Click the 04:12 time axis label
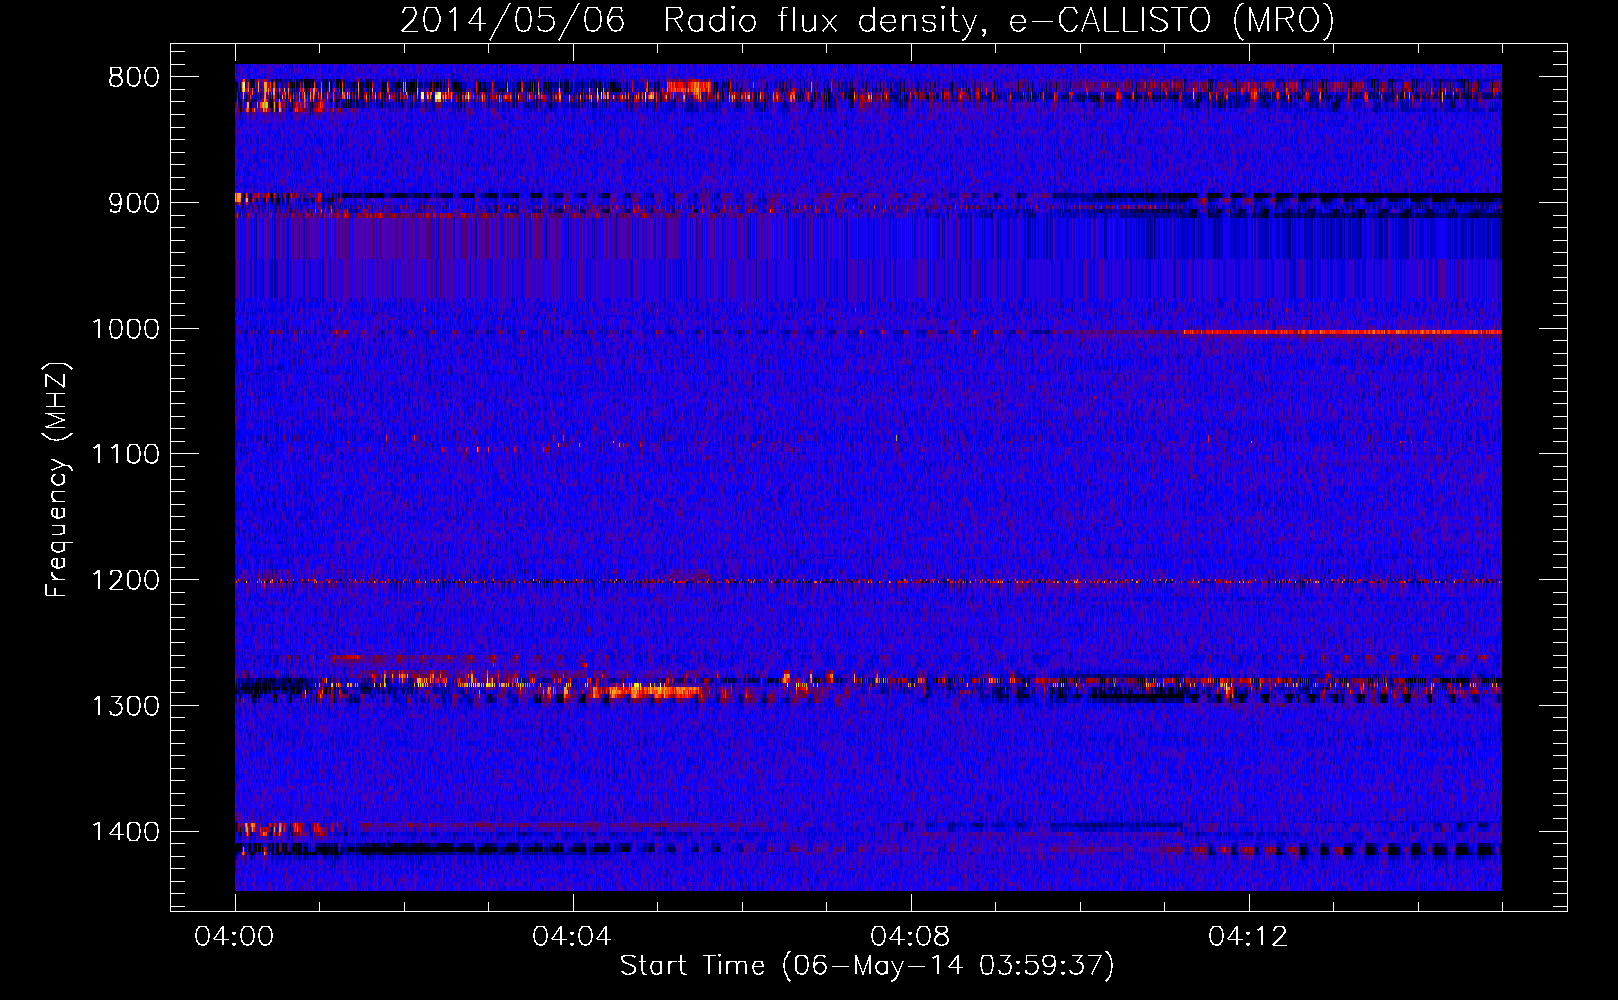Image resolution: width=1618 pixels, height=1000 pixels. coord(1248,937)
